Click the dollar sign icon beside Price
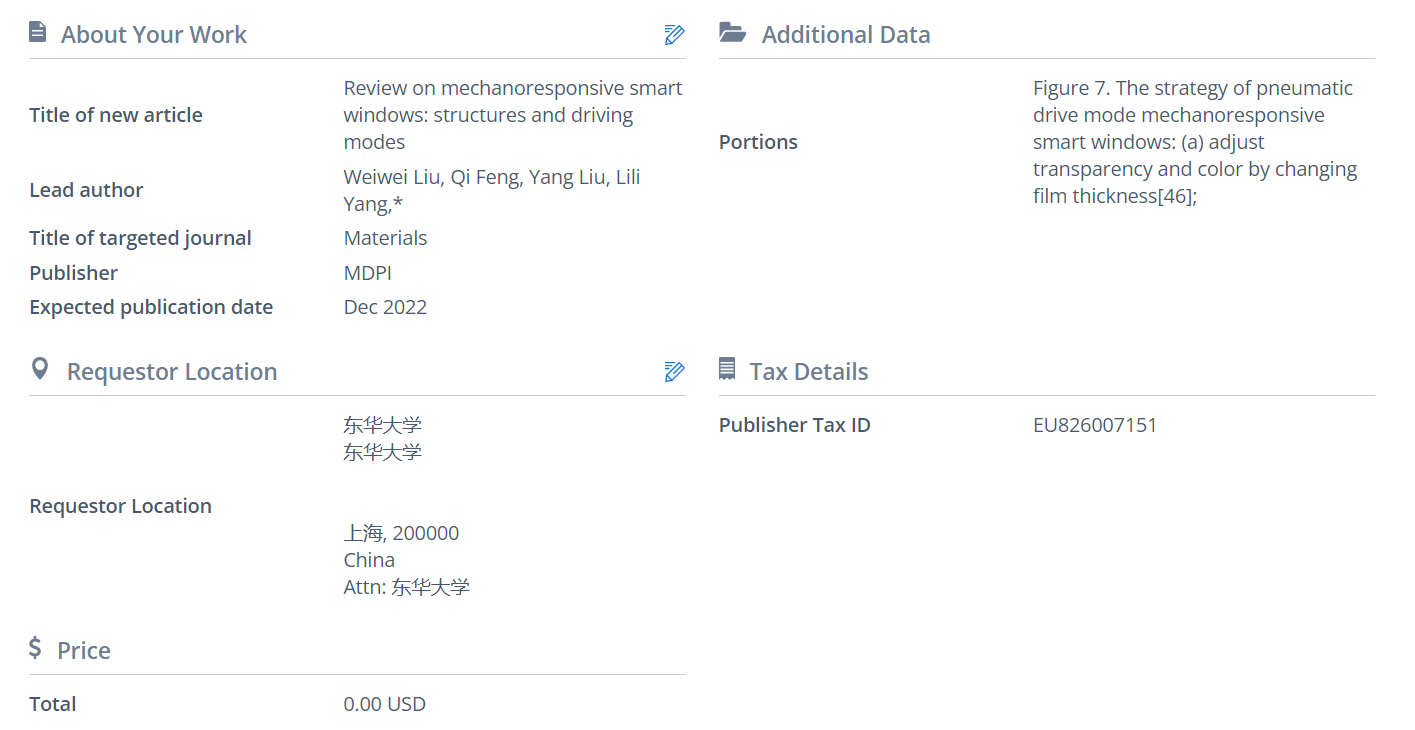This screenshot has width=1415, height=730. pyautogui.click(x=36, y=649)
